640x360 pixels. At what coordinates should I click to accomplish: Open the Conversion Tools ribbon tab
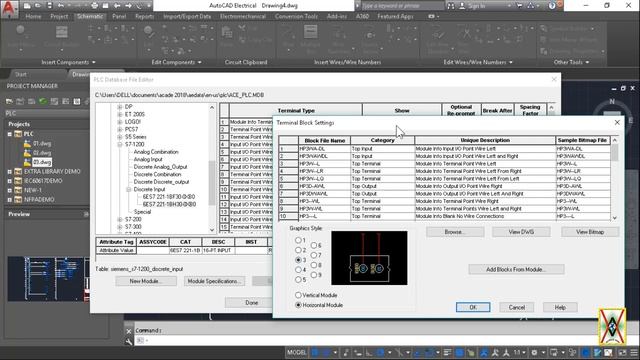[x=296, y=16]
